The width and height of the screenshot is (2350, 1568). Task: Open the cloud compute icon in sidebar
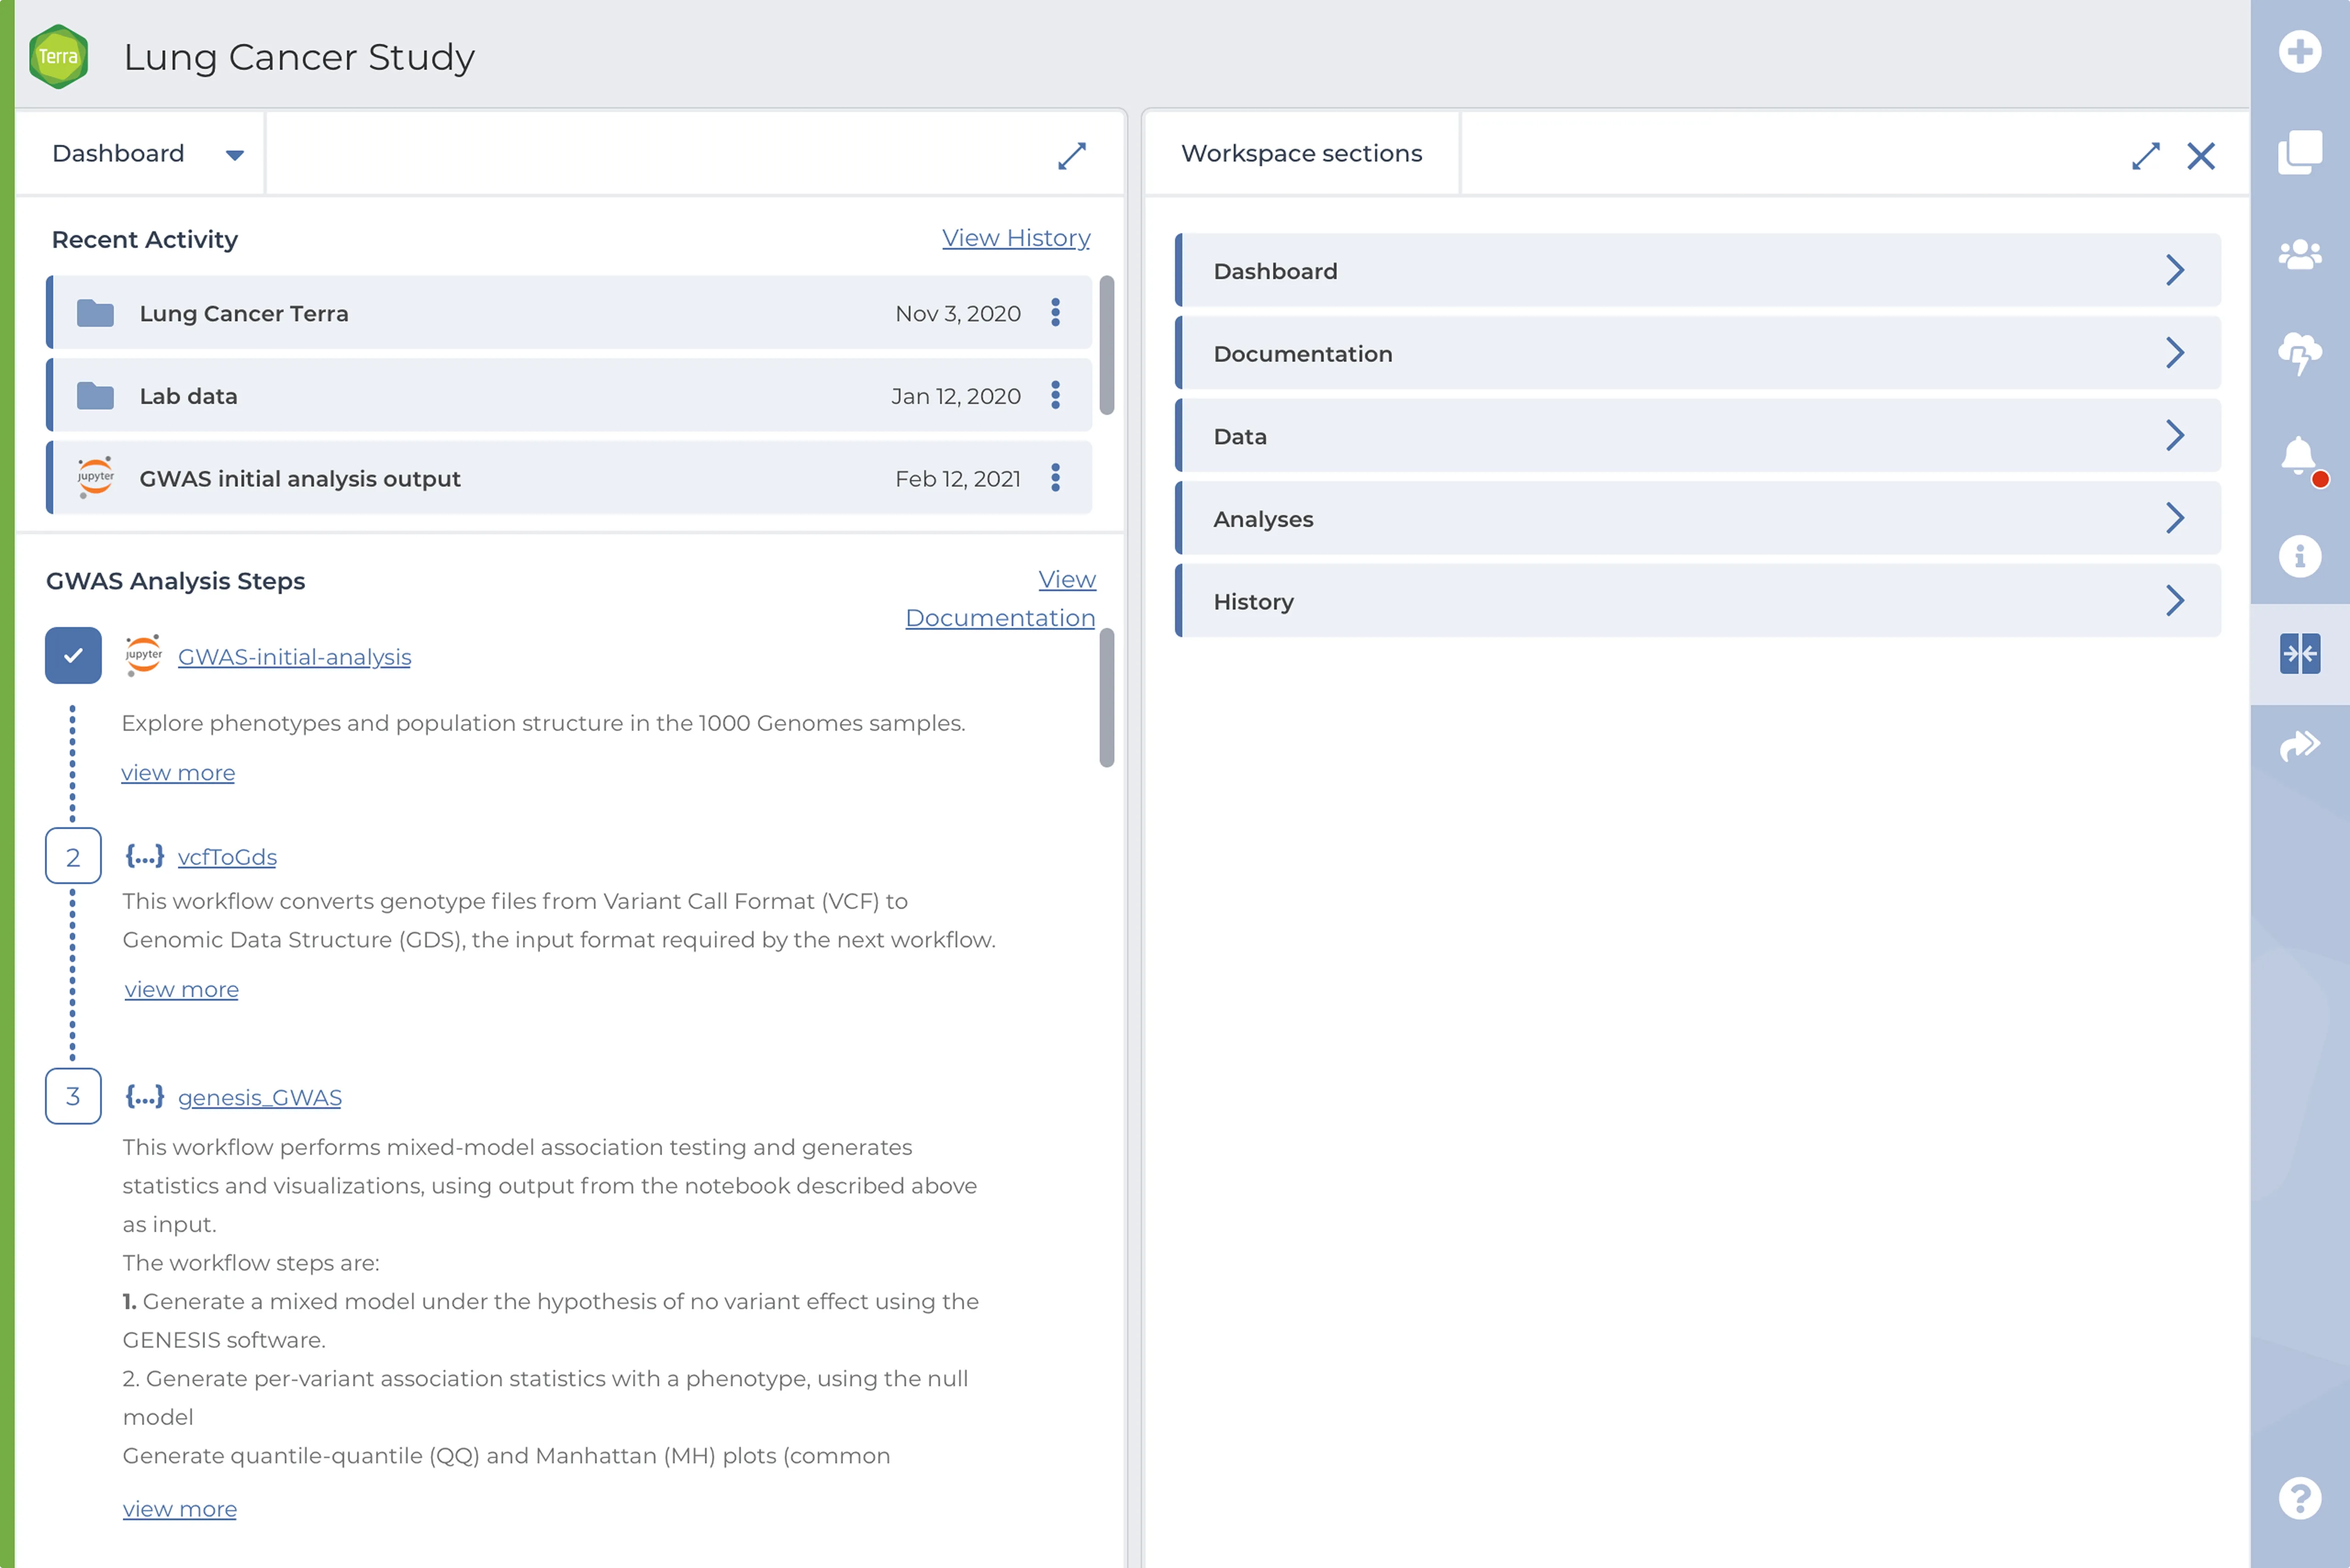(2299, 354)
